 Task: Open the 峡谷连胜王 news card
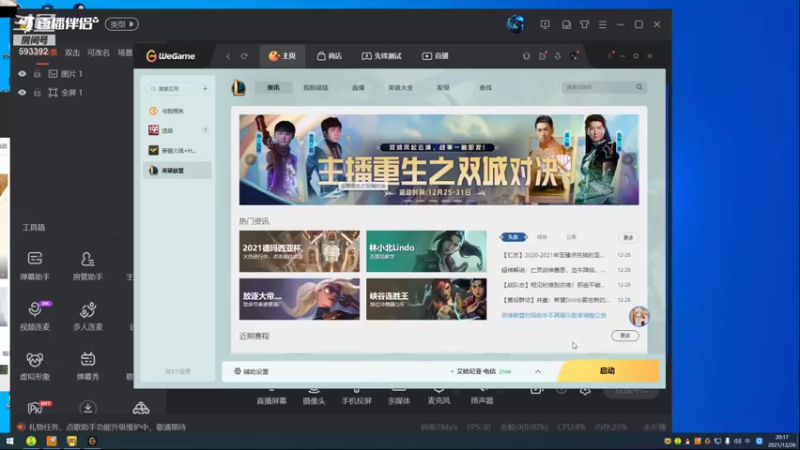[x=427, y=299]
